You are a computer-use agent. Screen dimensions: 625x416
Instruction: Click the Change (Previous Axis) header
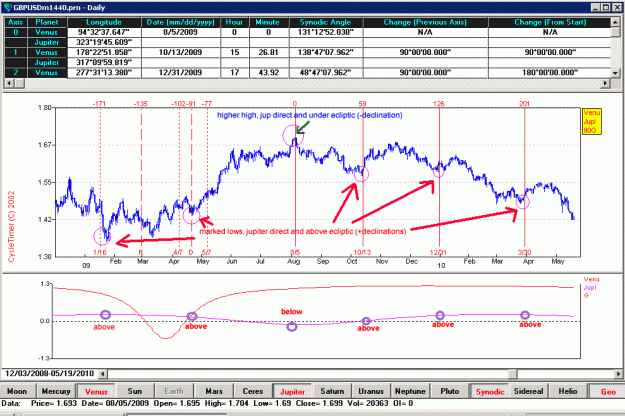[x=425, y=22]
